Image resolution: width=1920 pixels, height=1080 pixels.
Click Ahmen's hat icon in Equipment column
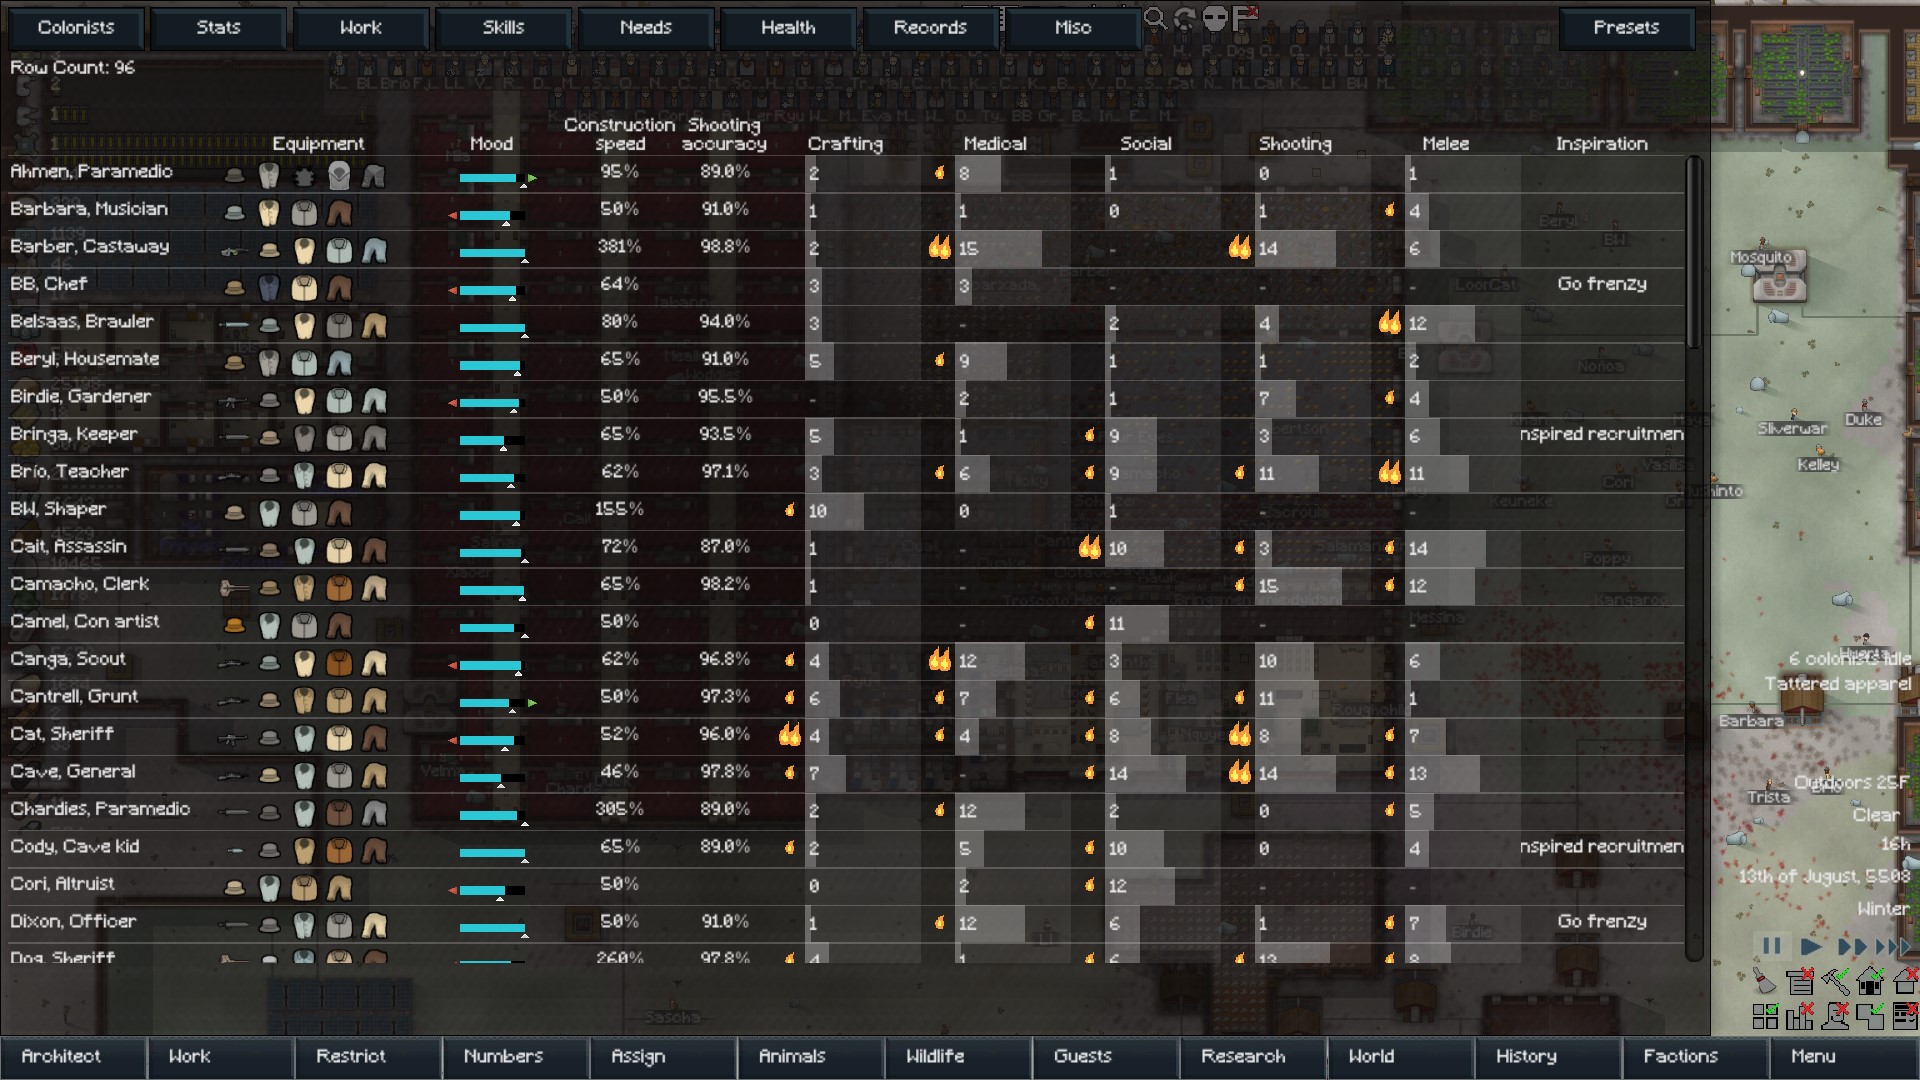coord(234,176)
